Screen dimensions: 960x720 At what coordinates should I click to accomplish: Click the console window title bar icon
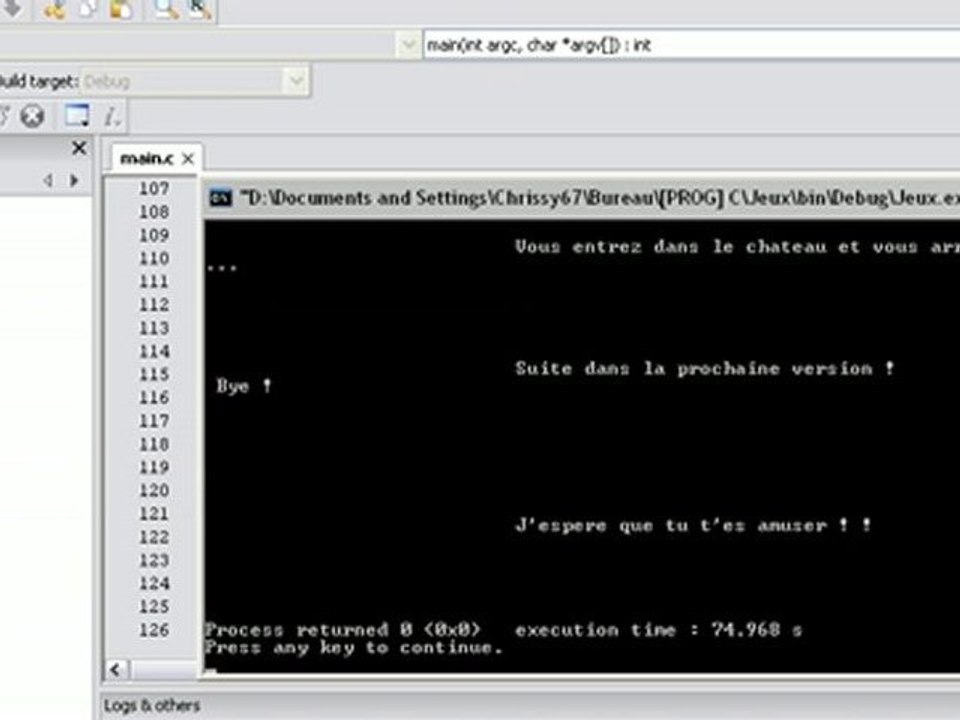(x=220, y=198)
